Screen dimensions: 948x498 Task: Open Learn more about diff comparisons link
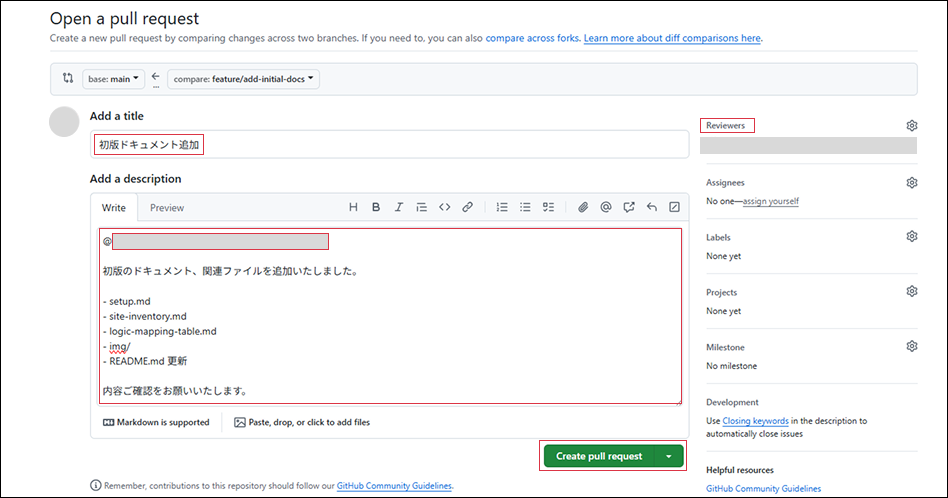pos(672,38)
